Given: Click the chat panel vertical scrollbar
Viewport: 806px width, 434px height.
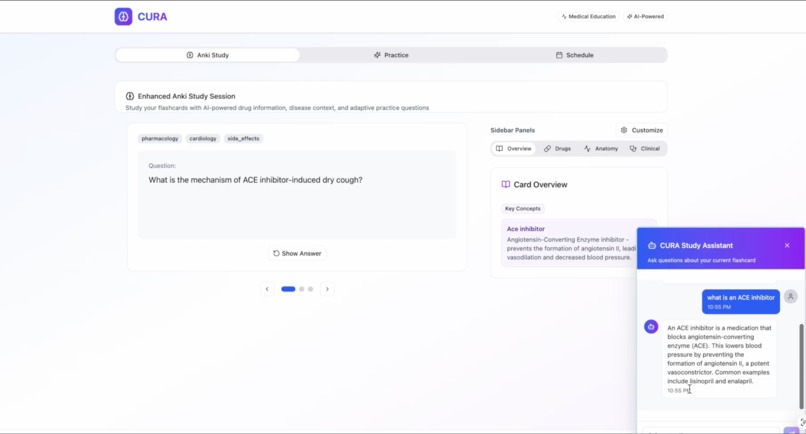Looking at the screenshot, I should [801, 367].
